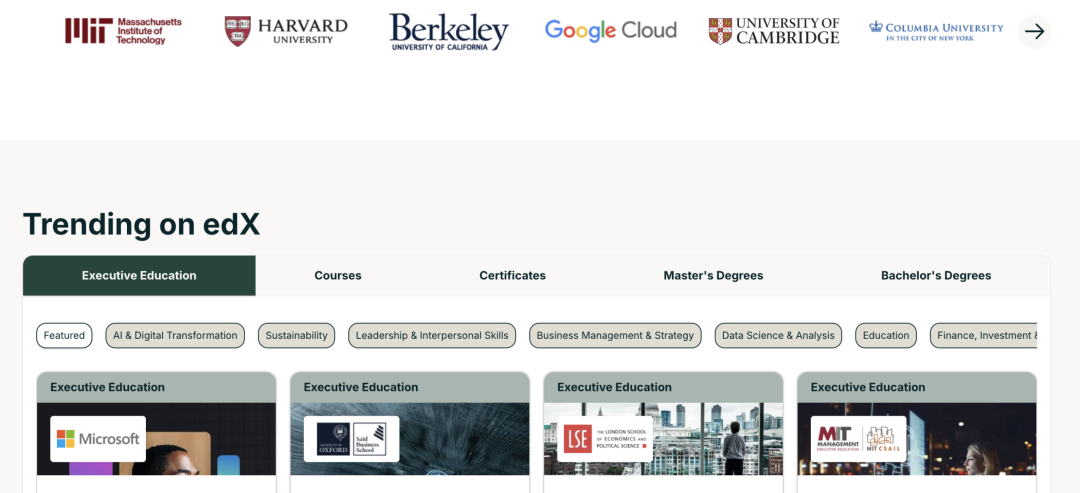The image size is (1080, 493).
Task: Click Executive Education label on LSE card
Action: point(614,387)
